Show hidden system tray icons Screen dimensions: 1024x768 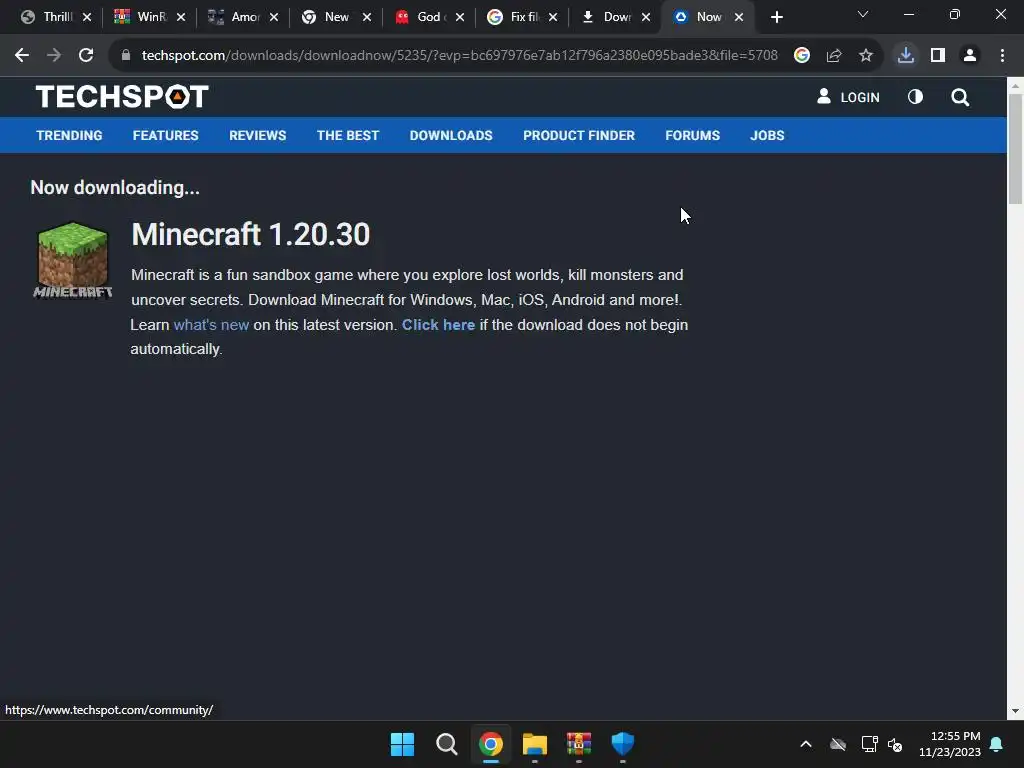point(806,744)
